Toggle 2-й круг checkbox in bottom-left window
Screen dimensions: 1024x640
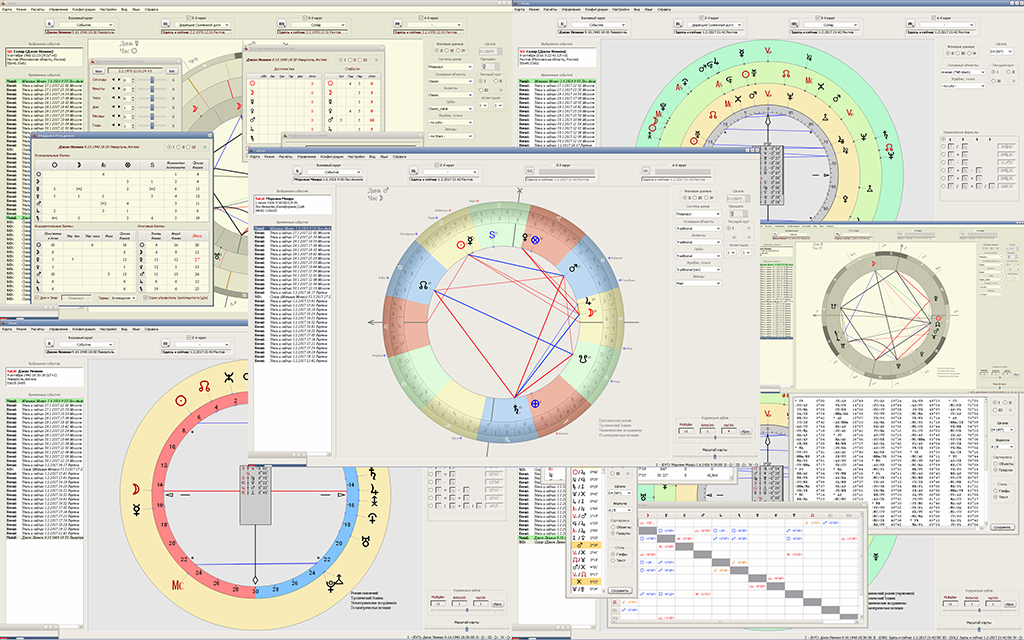pyautogui.click(x=188, y=338)
